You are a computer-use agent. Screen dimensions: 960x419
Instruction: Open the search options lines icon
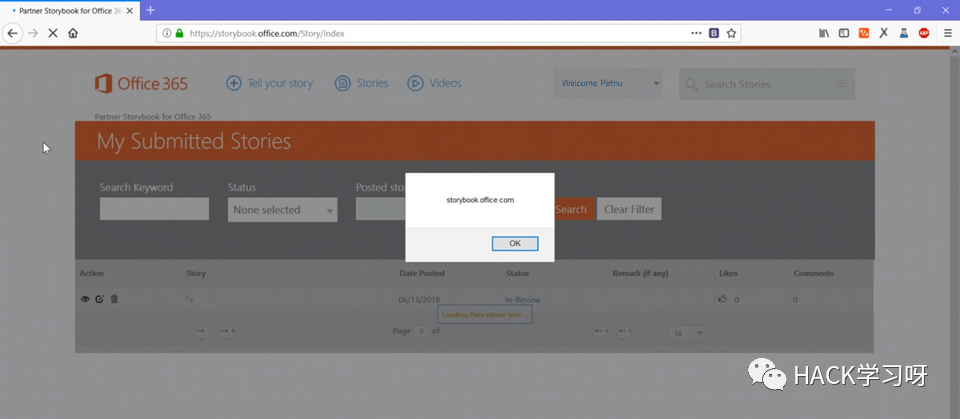click(841, 83)
